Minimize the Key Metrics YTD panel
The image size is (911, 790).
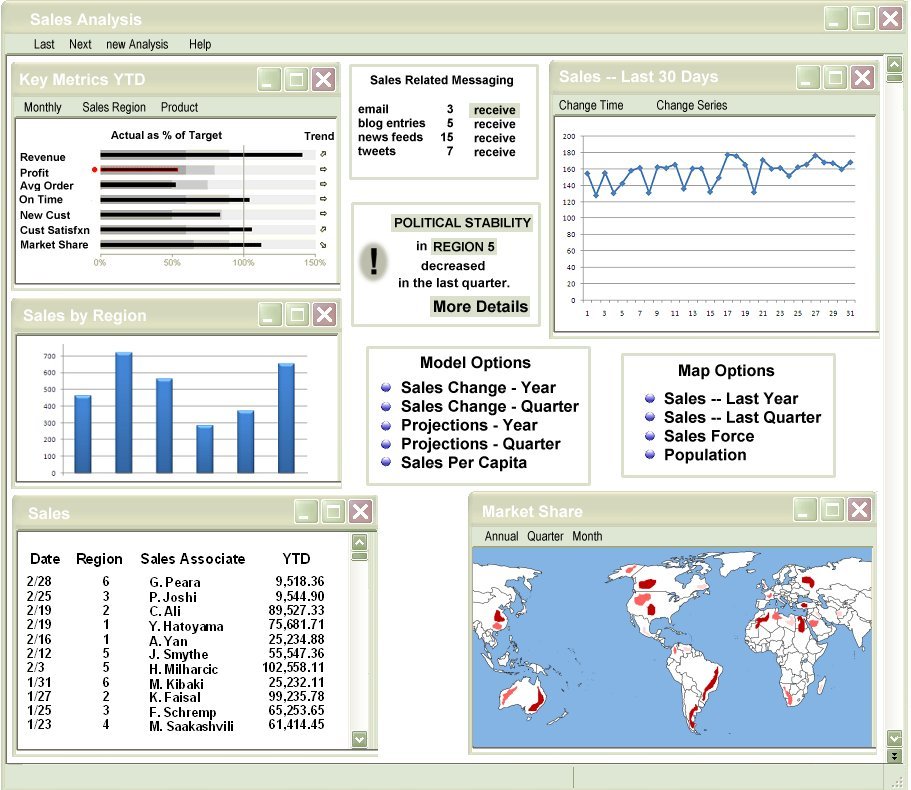[x=269, y=80]
